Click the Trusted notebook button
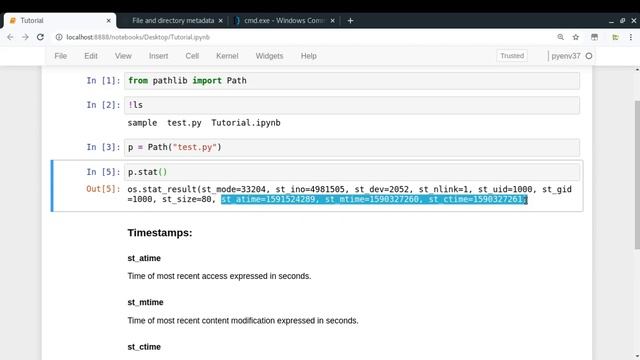The image size is (640, 360). 512,56
